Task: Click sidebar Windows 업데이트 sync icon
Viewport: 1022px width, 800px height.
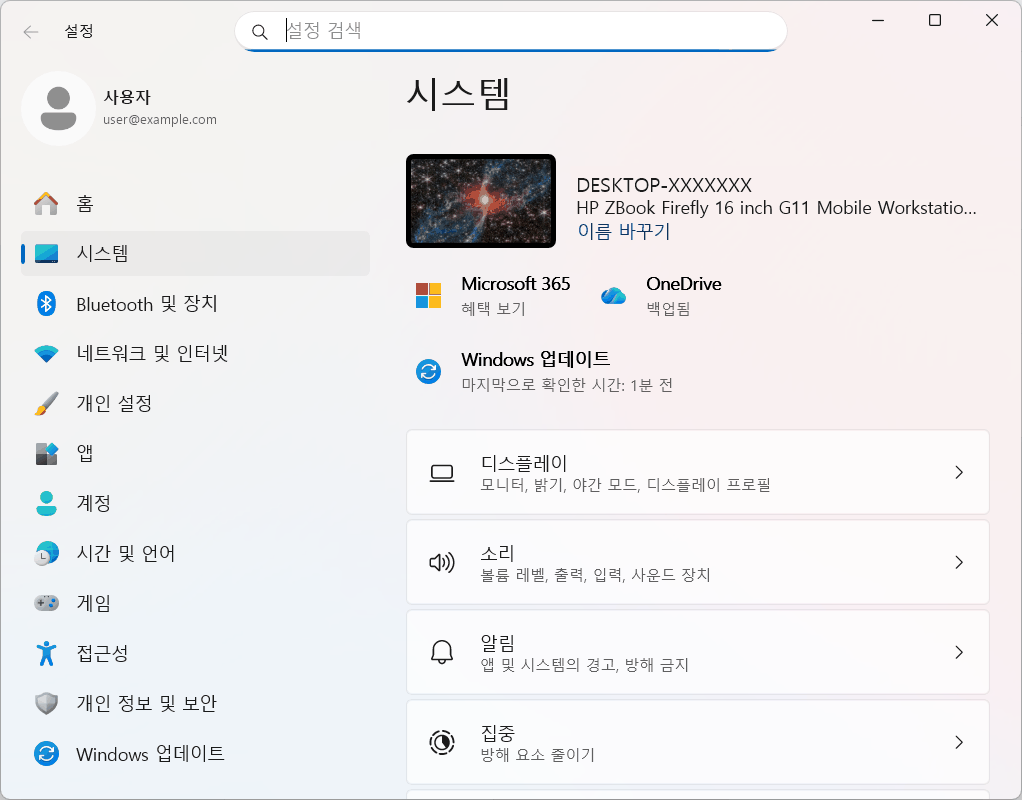Action: point(46,754)
